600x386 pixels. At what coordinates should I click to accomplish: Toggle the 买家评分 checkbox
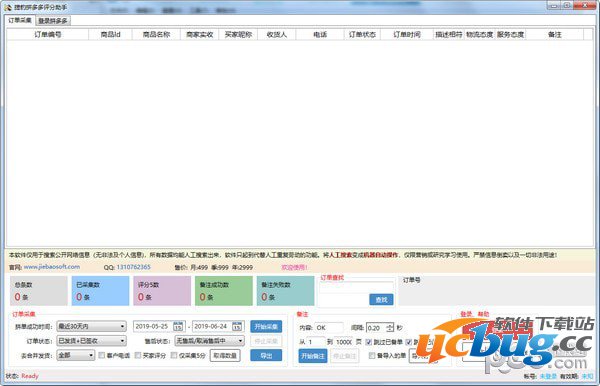tap(138, 355)
